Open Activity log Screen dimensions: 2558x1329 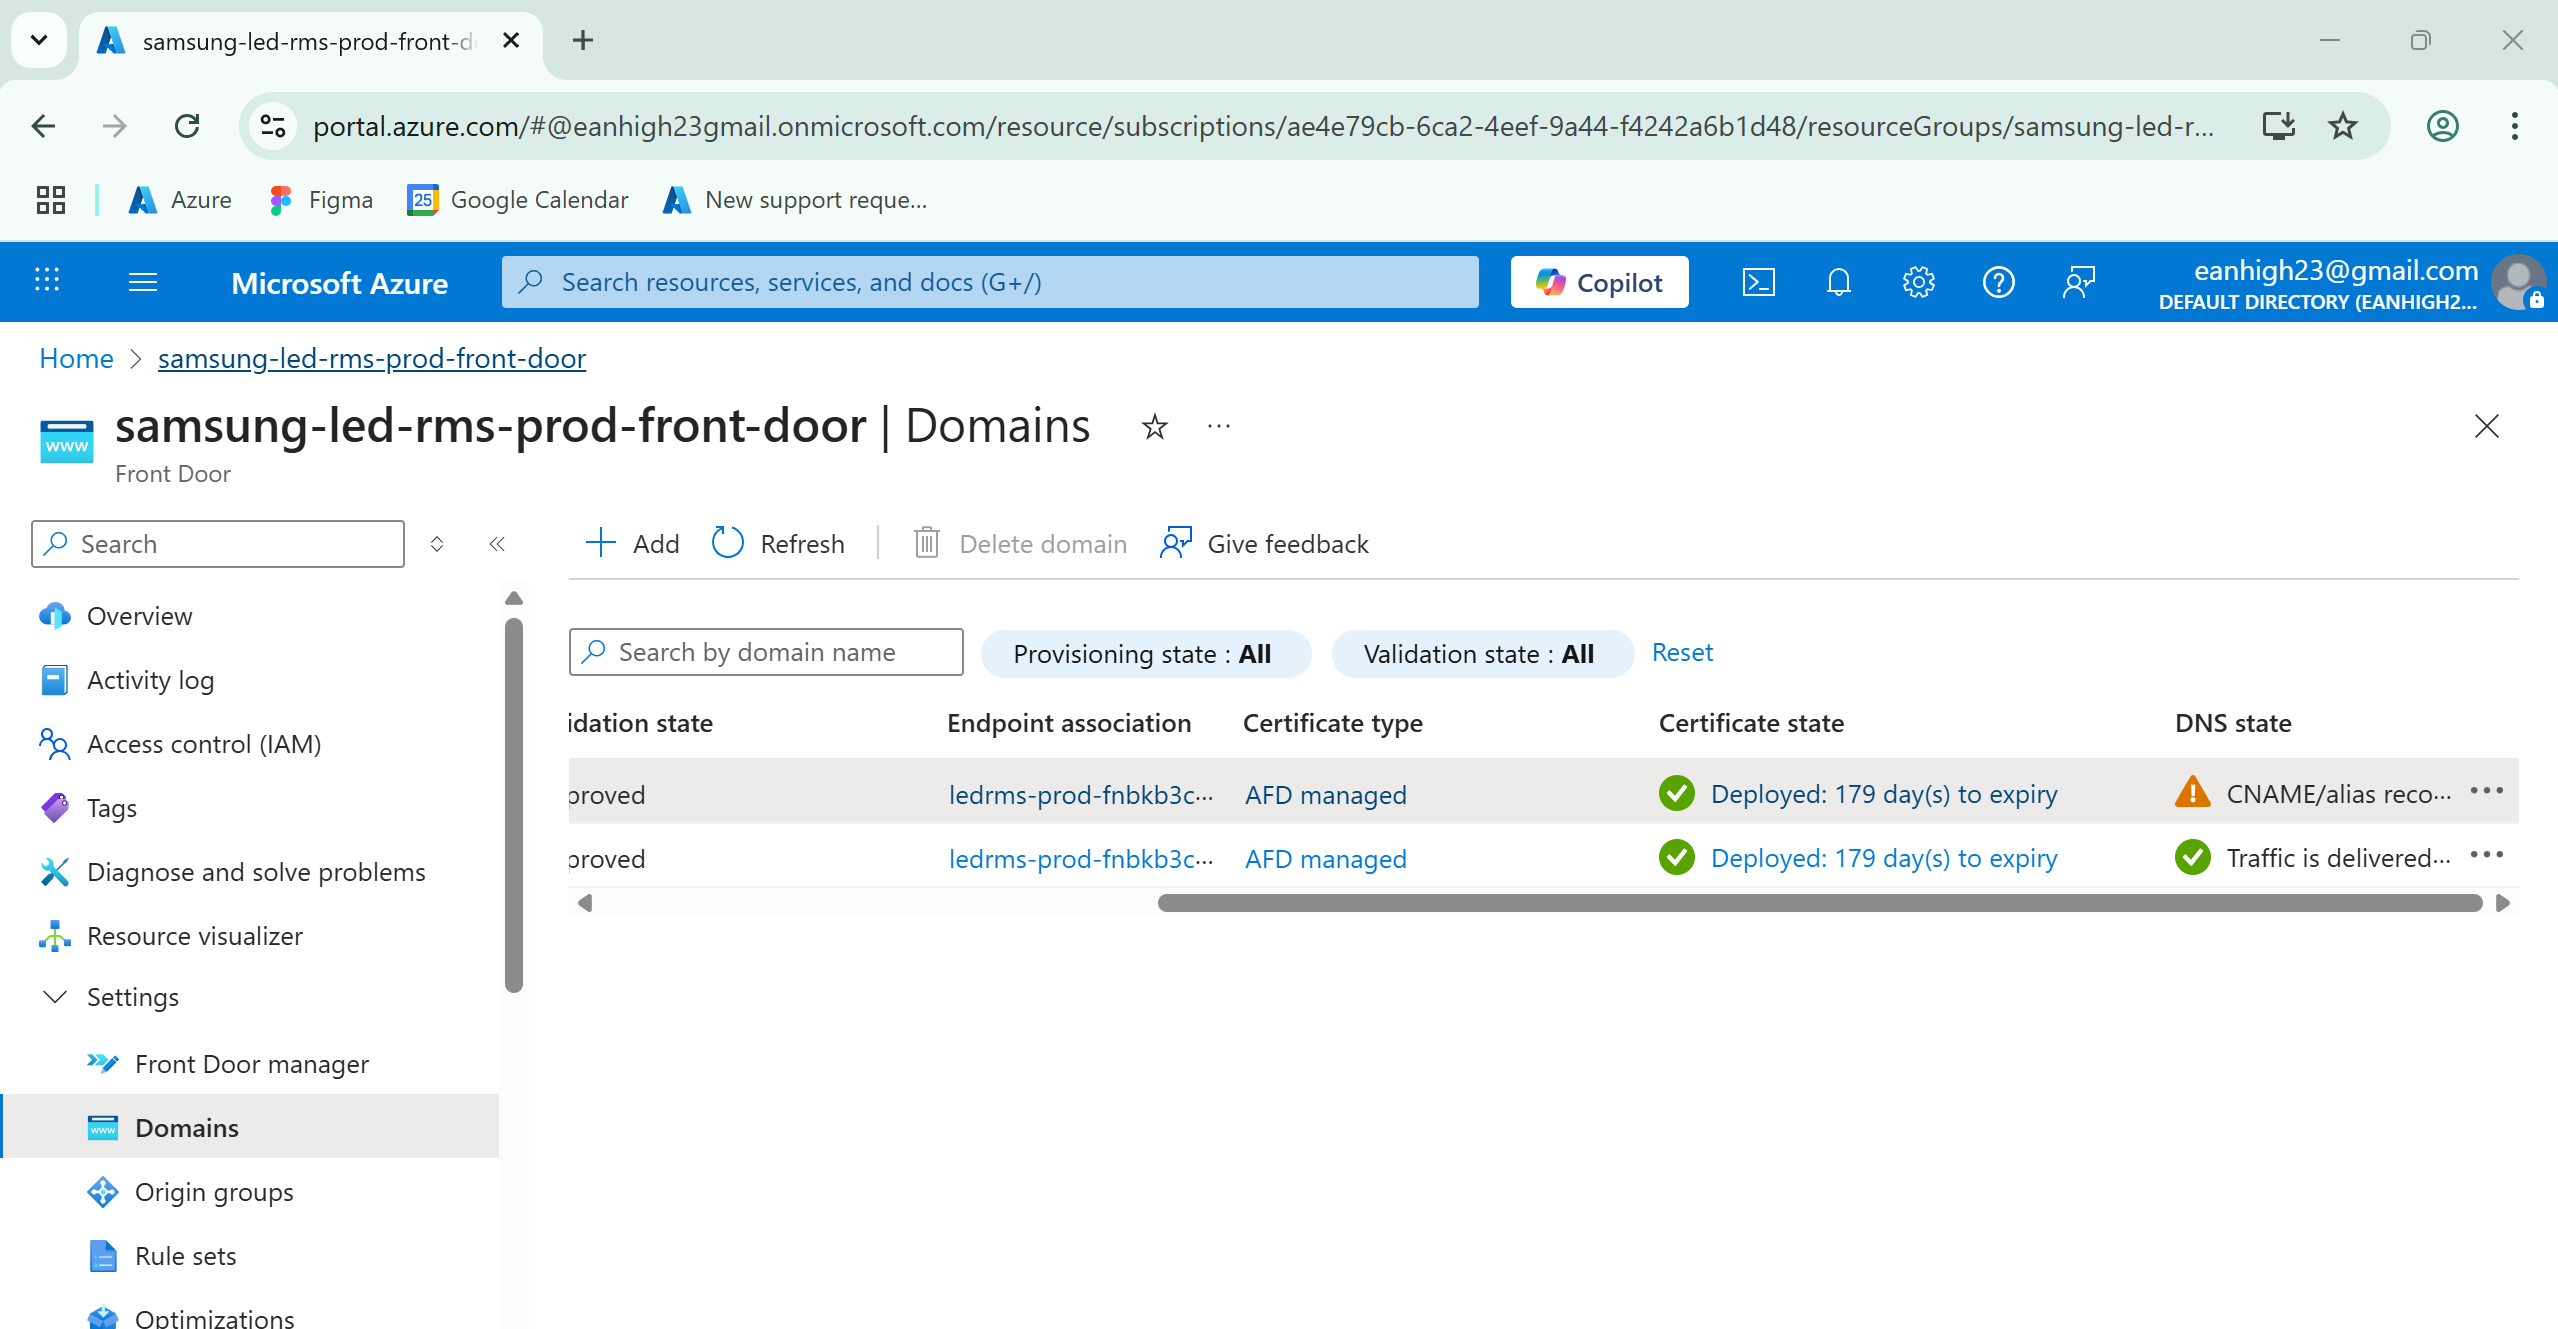pos(150,680)
